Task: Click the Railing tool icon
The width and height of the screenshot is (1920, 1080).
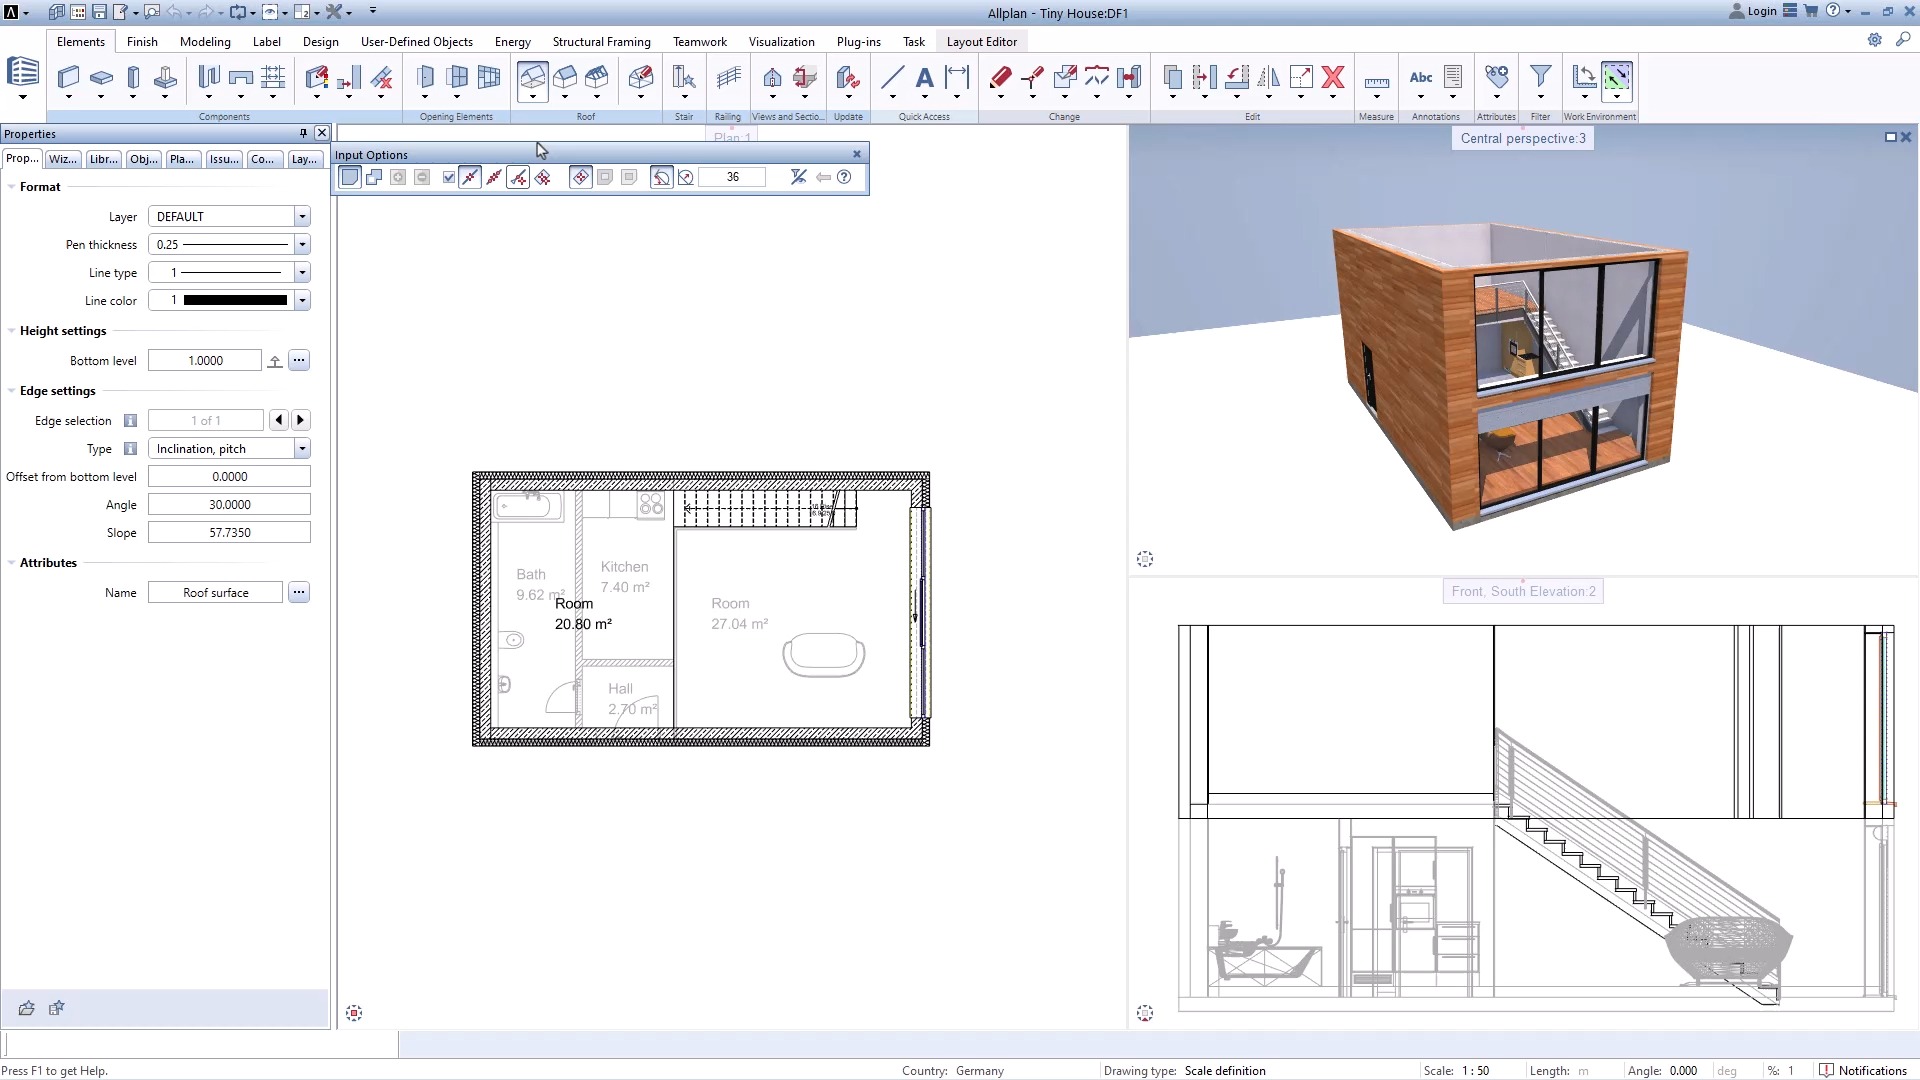Action: 728,77
